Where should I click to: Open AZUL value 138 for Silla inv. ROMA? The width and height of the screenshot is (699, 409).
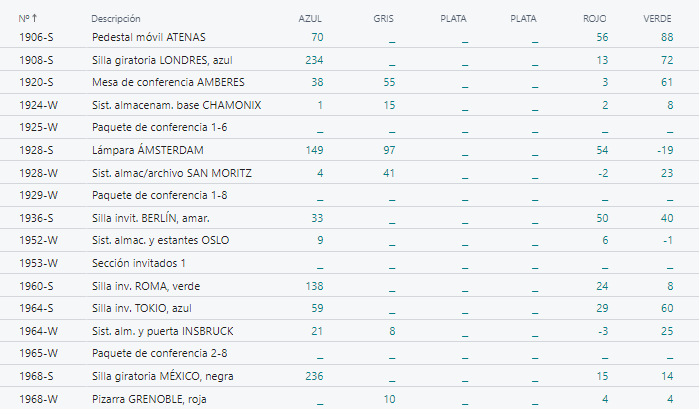click(x=311, y=286)
